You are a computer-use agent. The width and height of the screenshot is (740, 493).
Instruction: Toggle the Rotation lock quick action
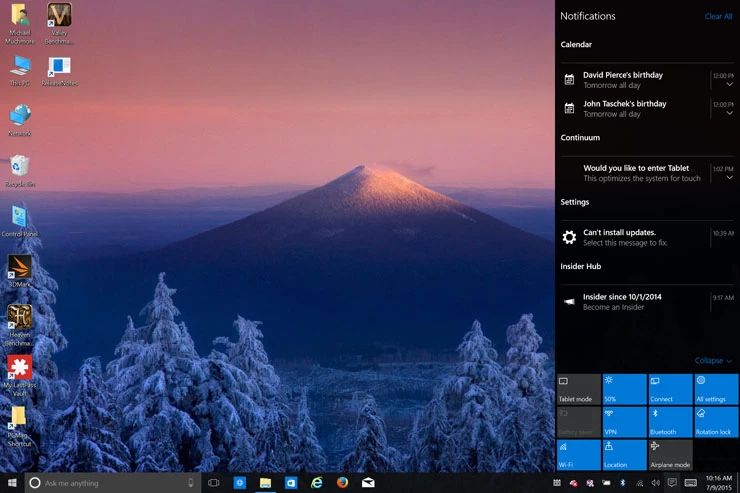716,422
